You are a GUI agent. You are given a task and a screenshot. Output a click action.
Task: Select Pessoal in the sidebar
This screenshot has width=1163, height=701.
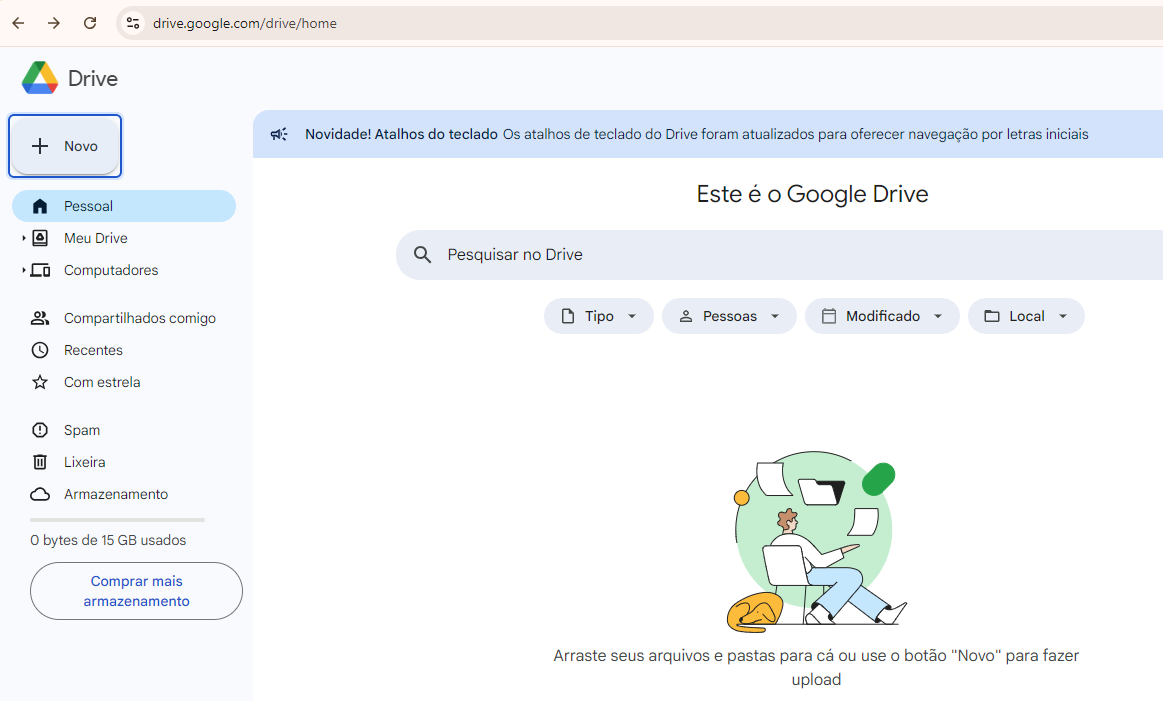[124, 206]
